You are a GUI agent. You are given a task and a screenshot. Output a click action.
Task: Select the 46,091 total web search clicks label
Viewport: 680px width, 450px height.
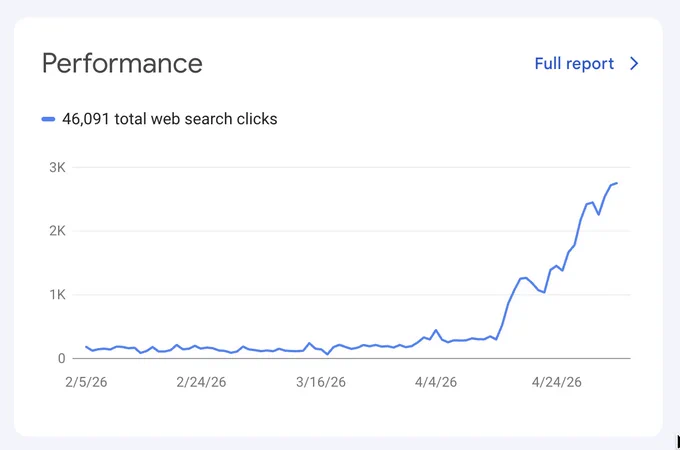tap(170, 119)
